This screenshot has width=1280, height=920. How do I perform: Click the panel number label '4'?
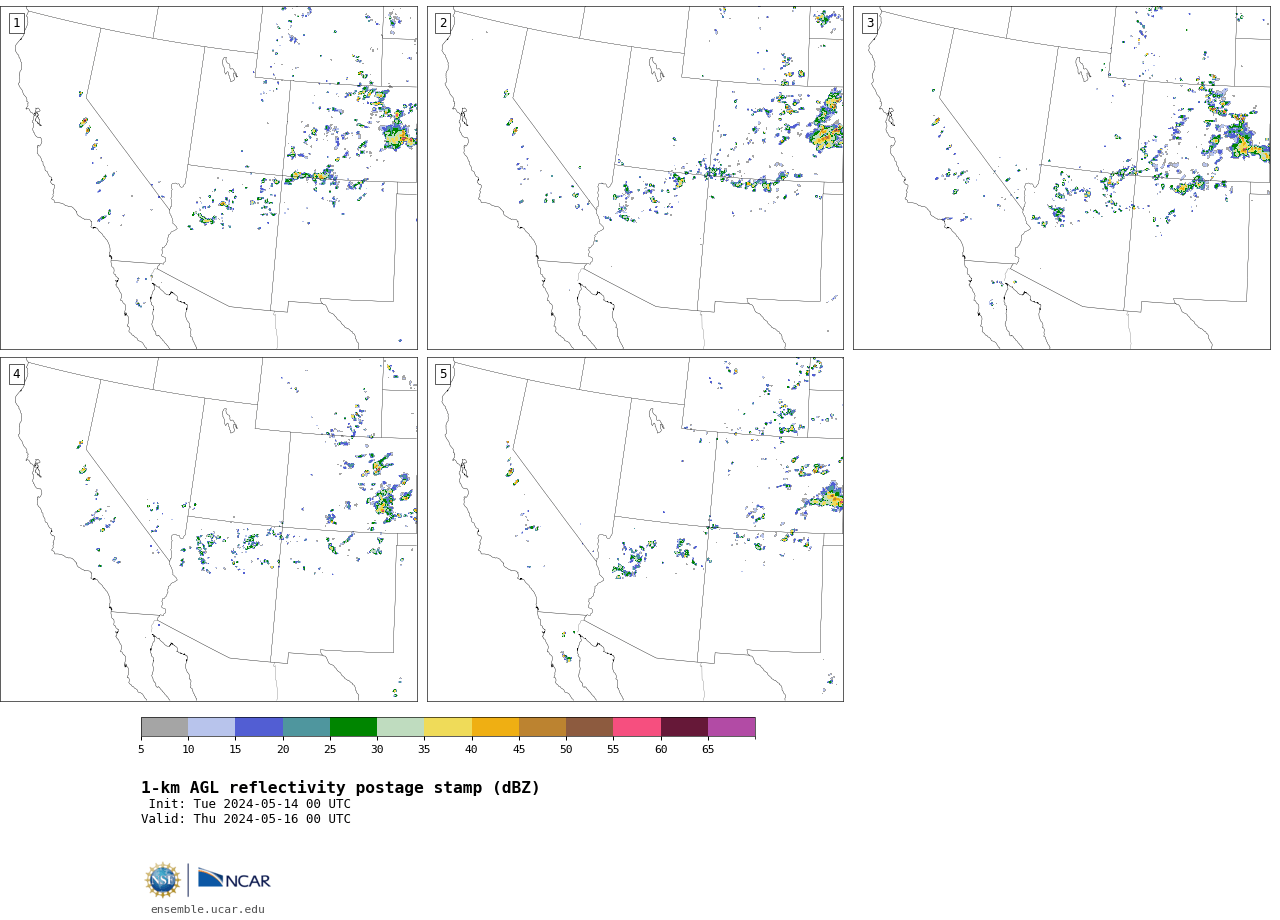point(17,374)
